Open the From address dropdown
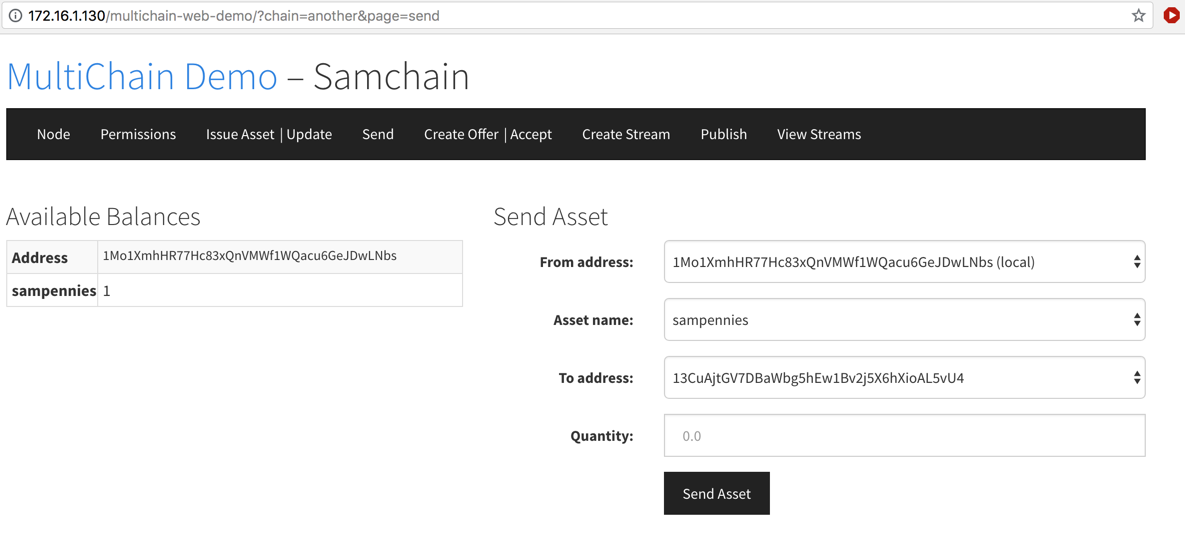Image resolution: width=1185 pixels, height=533 pixels. (x=904, y=262)
